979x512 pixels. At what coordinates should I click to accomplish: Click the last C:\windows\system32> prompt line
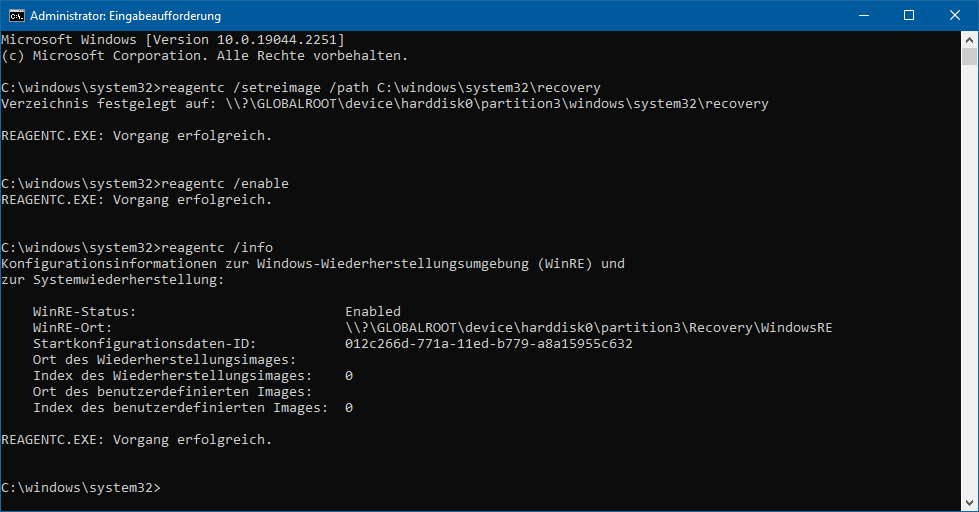(x=81, y=488)
